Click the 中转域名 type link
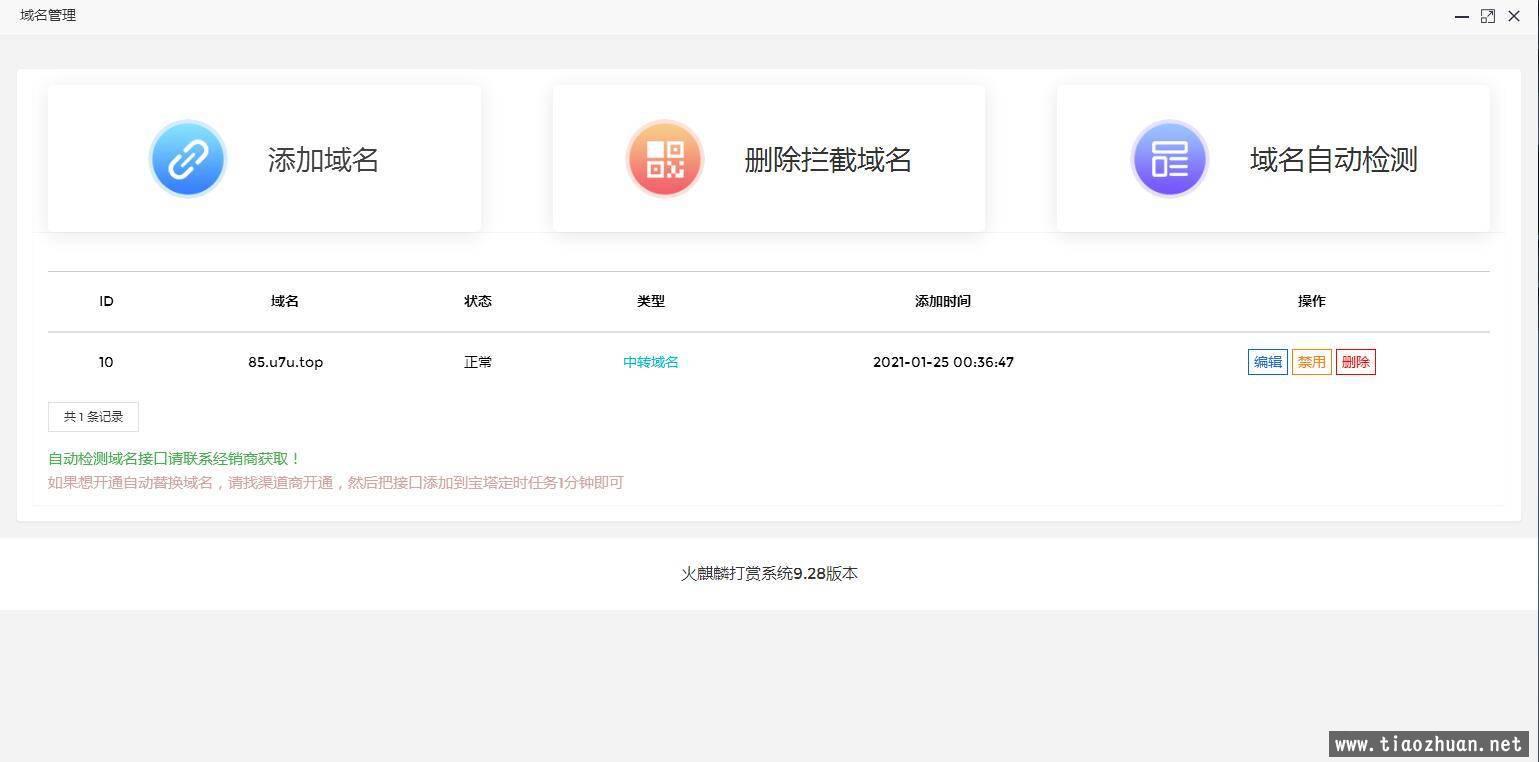1539x762 pixels. [x=651, y=362]
